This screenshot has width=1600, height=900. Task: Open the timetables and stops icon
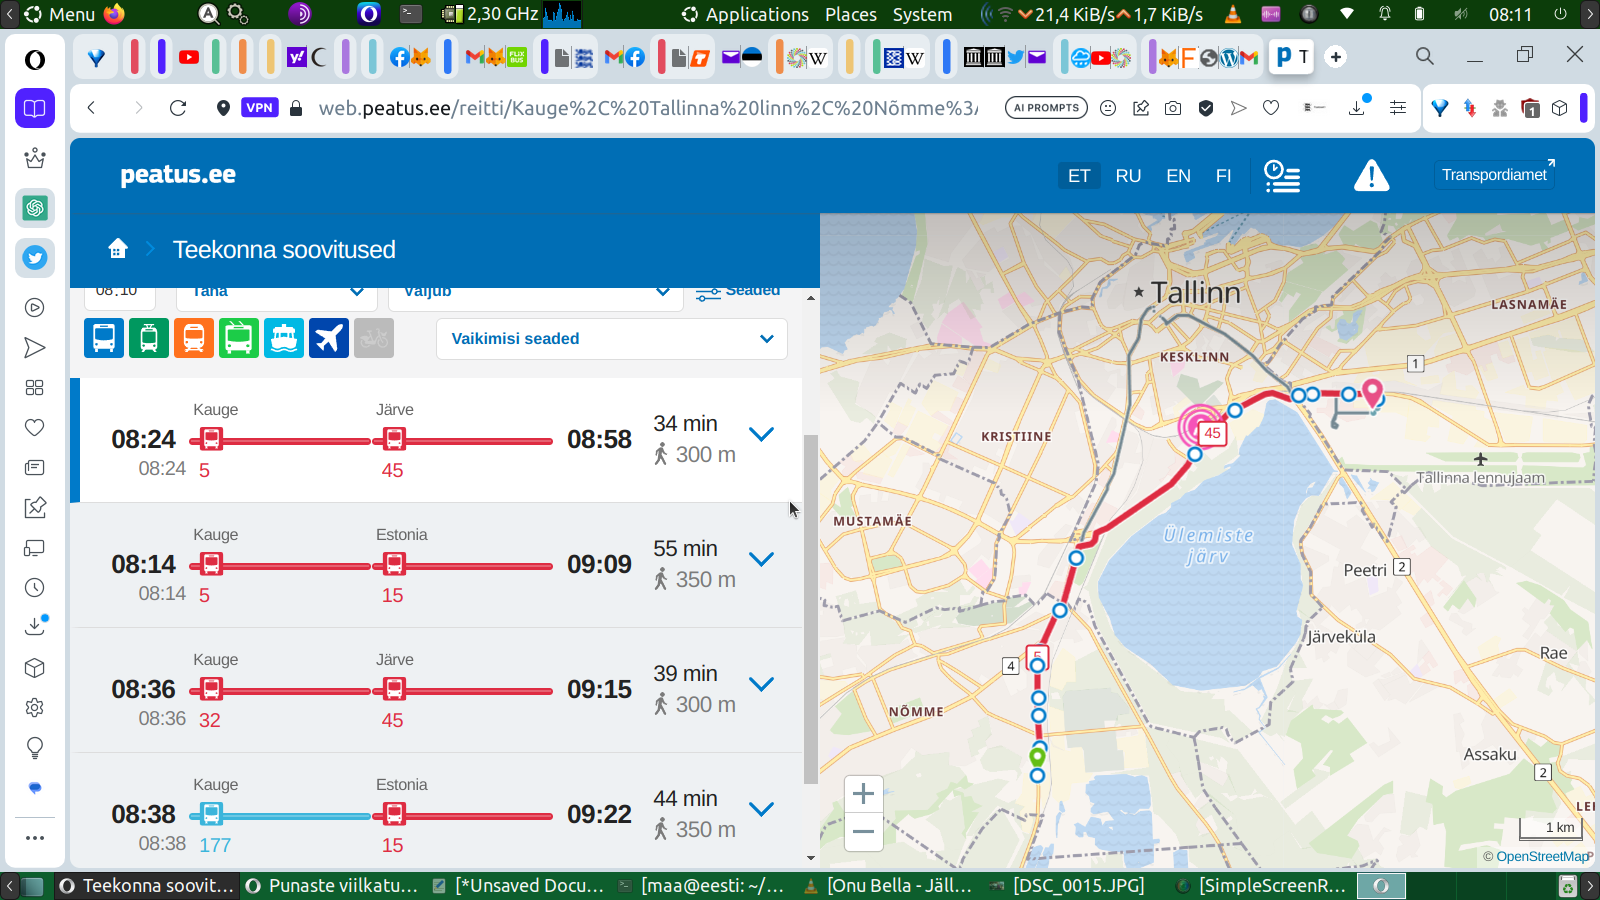click(x=1282, y=176)
